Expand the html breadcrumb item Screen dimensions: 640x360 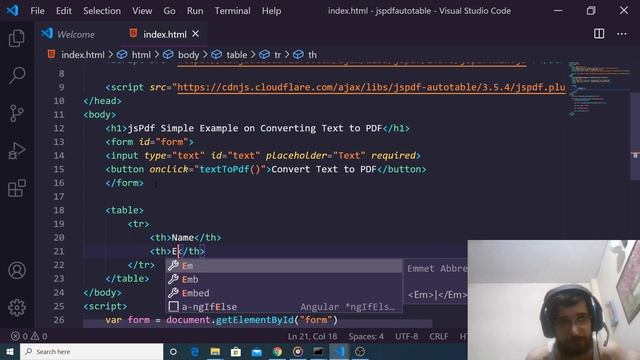pos(141,55)
